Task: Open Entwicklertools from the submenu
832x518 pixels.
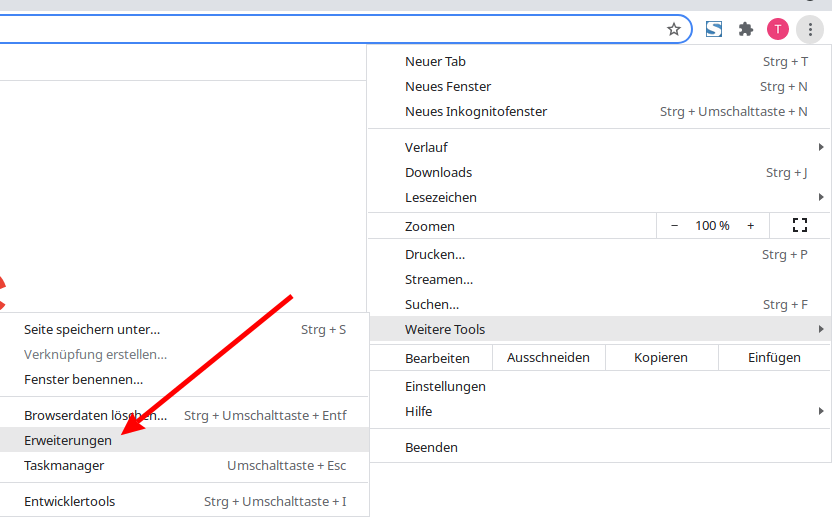Action: [70, 501]
